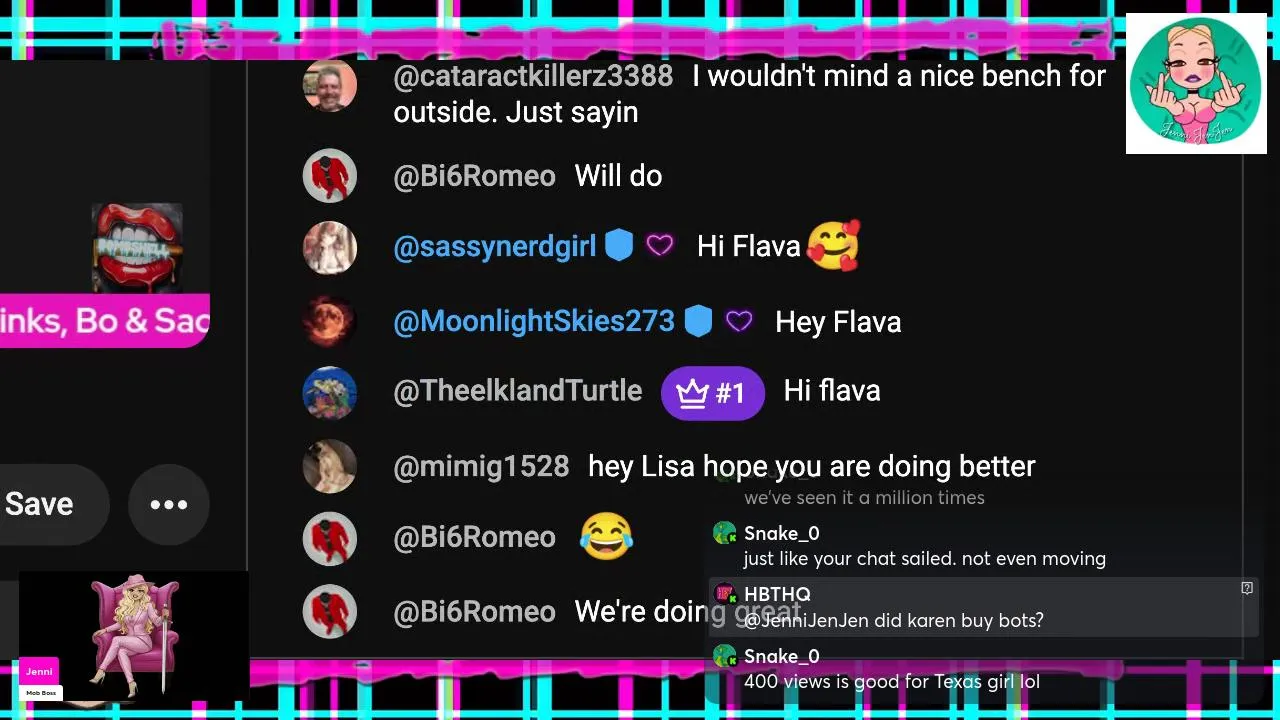Viewport: 1280px width, 720px height.
Task: Click the pink banner reading inks, Bo & Sac
Action: [104, 321]
